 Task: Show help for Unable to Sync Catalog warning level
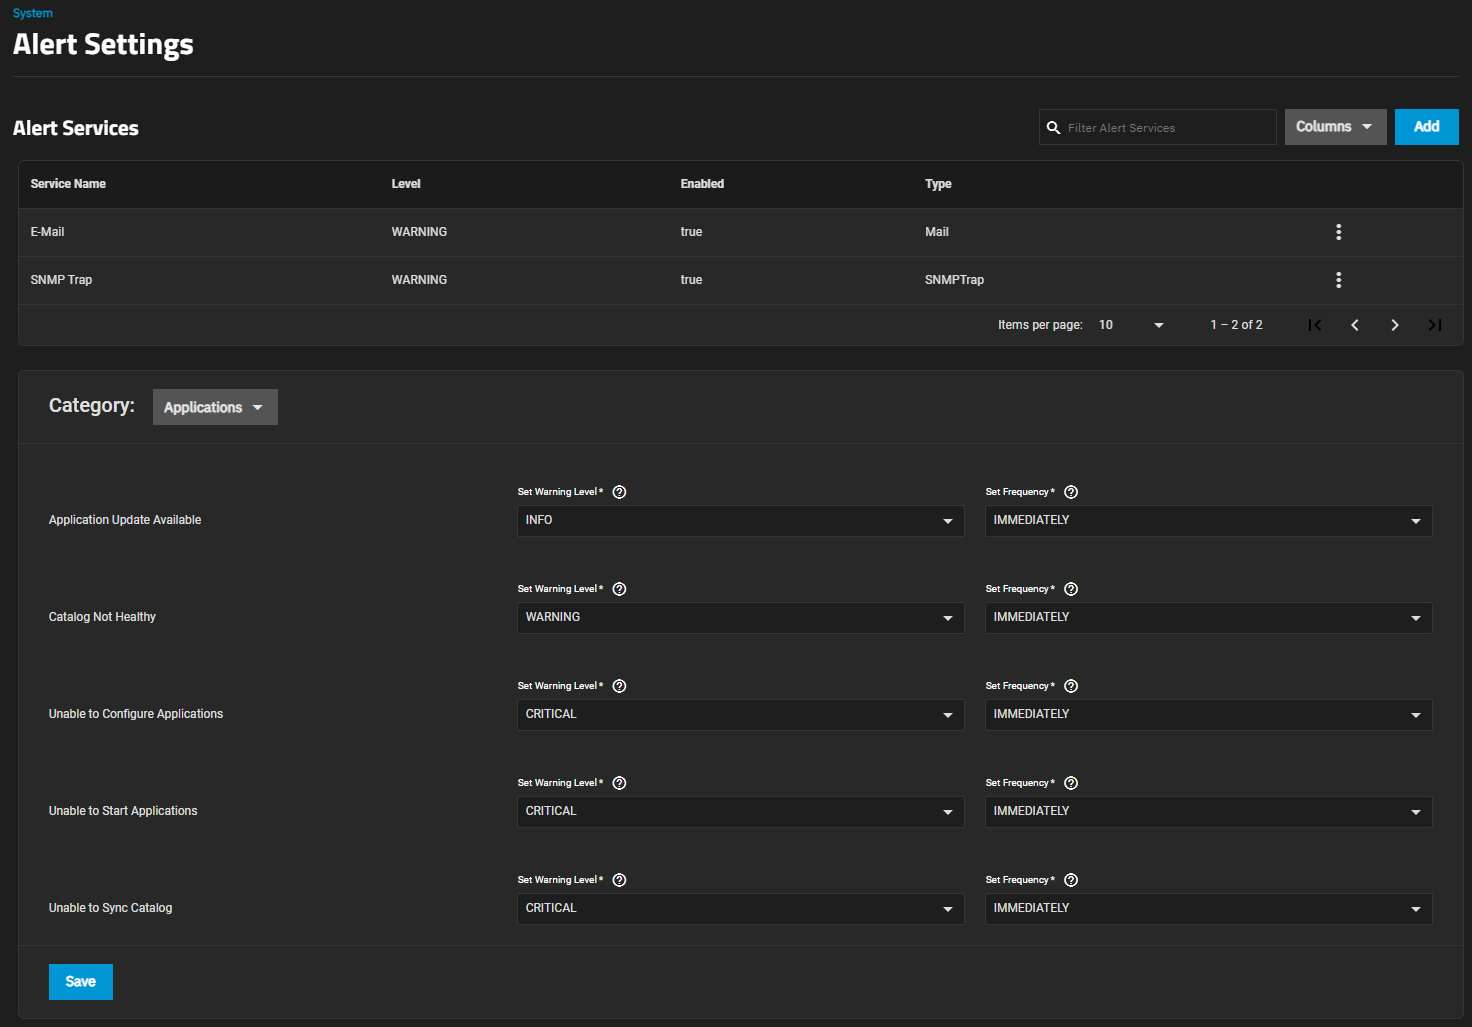coord(619,880)
